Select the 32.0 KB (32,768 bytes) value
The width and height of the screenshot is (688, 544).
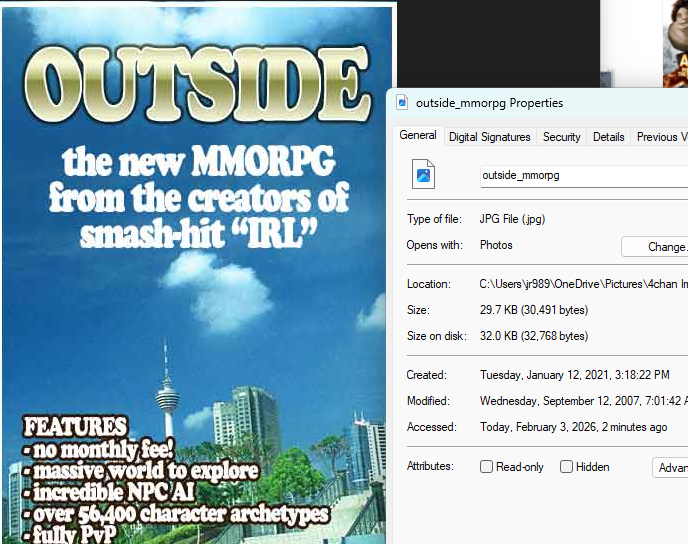pyautogui.click(x=534, y=336)
